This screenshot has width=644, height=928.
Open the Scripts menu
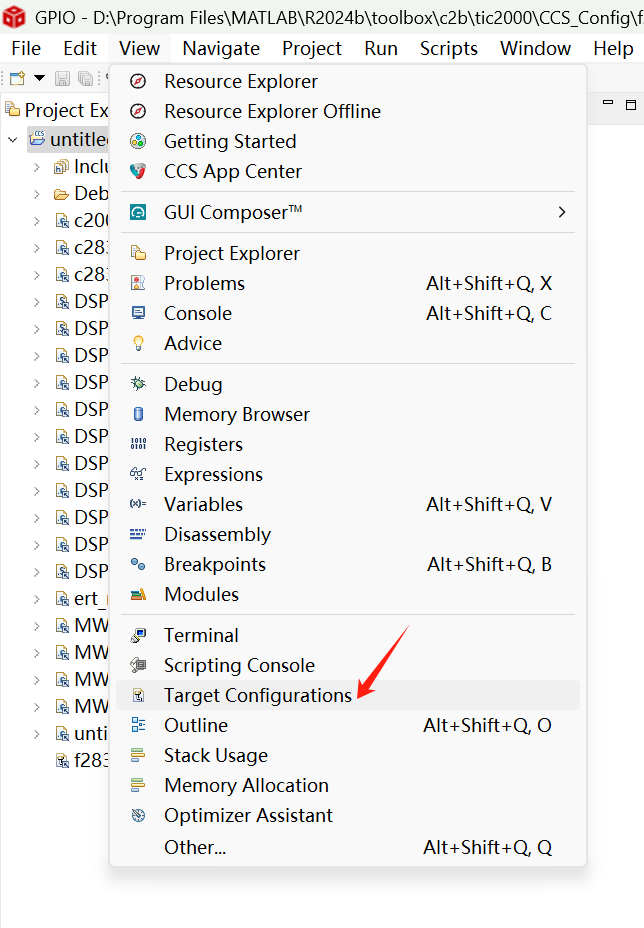pyautogui.click(x=449, y=48)
